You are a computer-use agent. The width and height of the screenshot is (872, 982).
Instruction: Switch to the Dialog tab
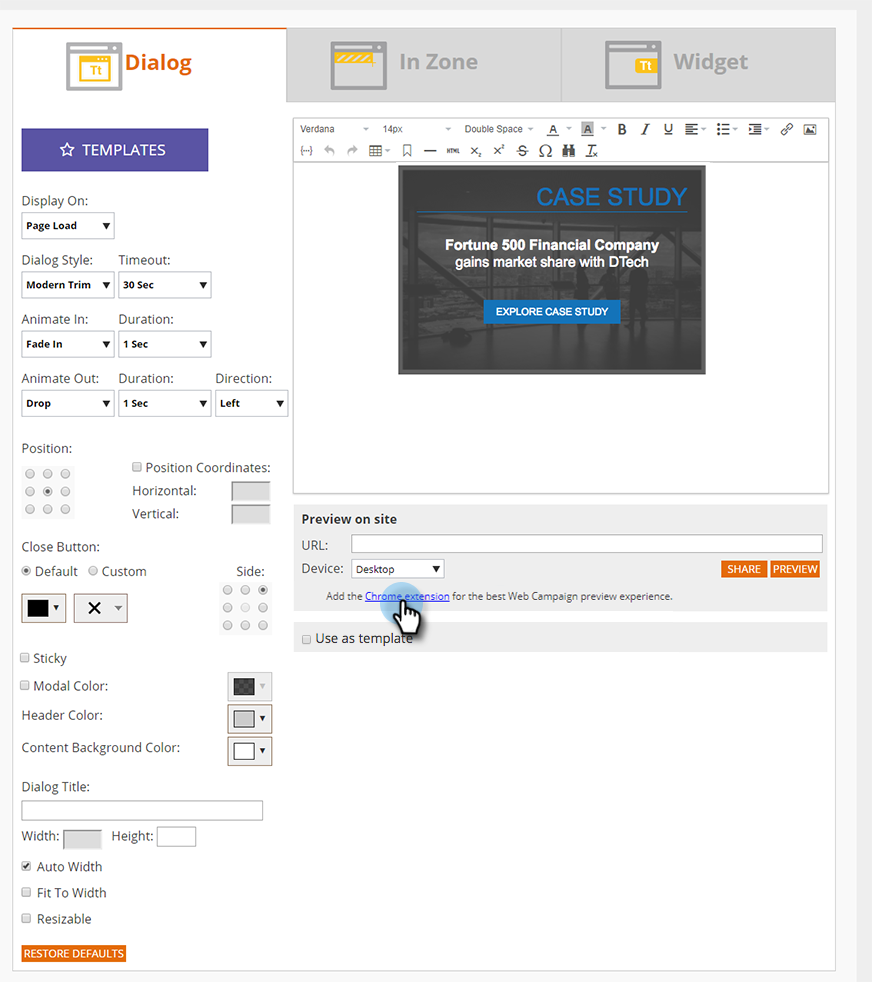click(x=150, y=65)
